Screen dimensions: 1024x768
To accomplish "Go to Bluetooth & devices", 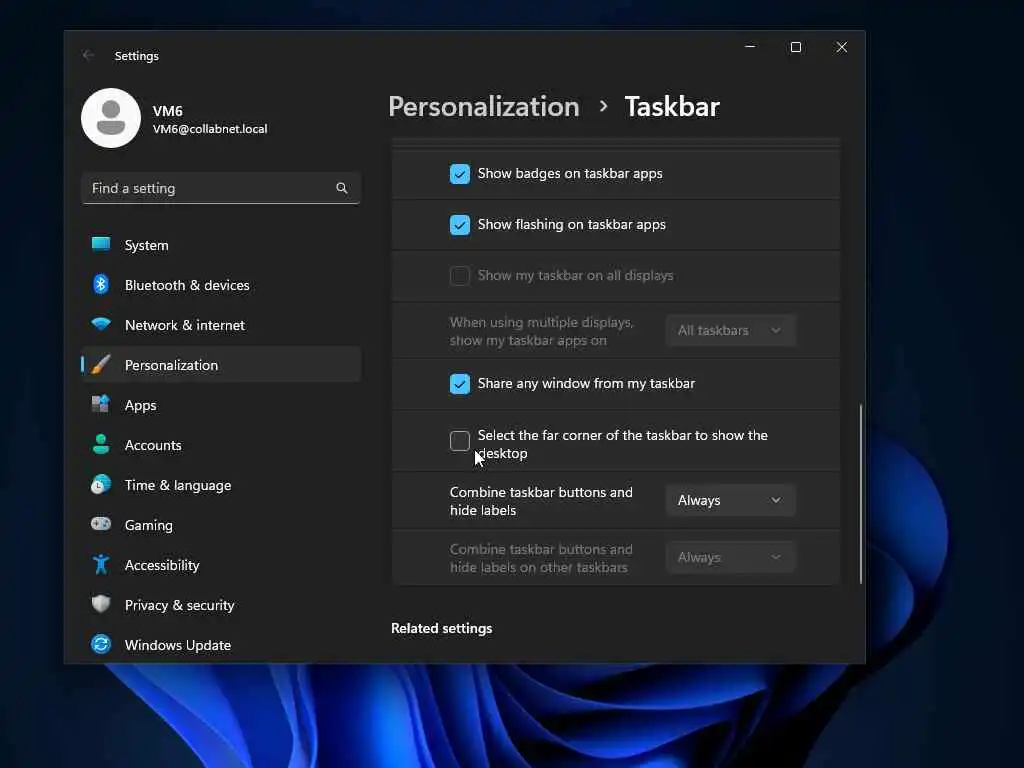I will (221, 285).
